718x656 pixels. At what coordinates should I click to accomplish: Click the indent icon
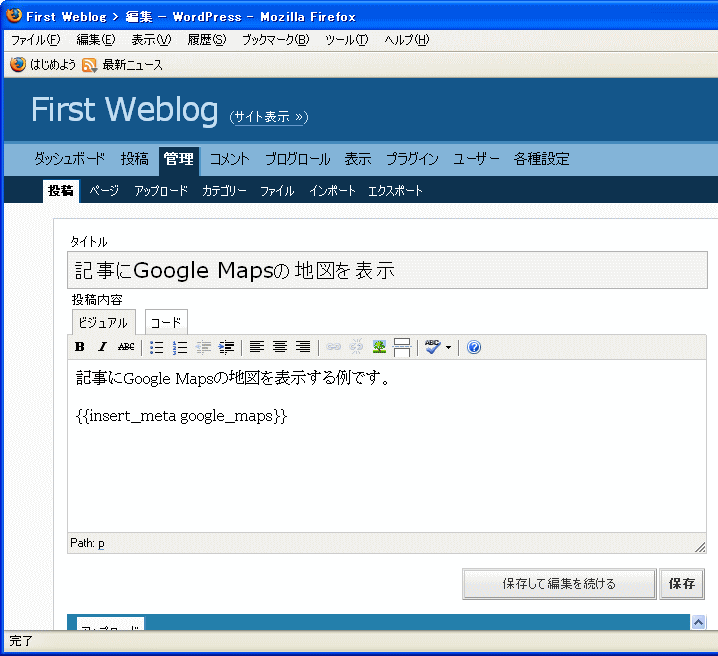(x=226, y=347)
